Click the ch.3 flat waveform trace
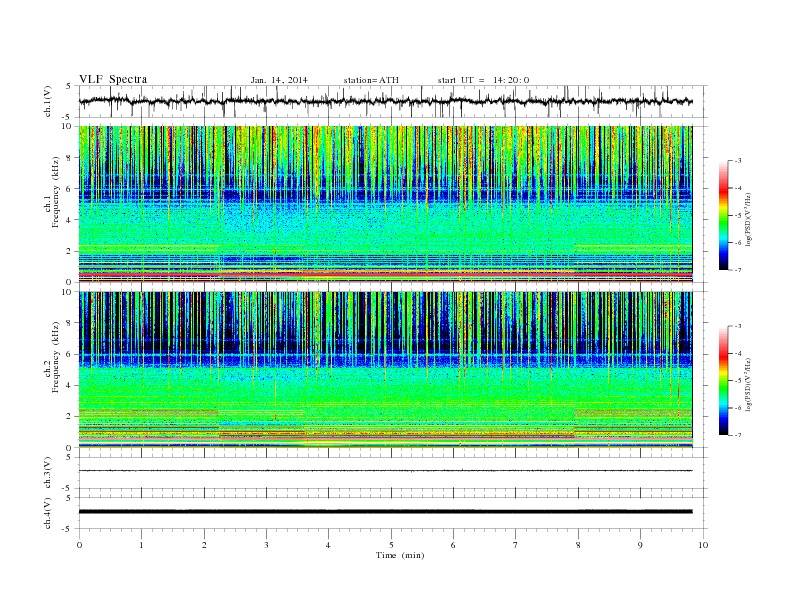 pyautogui.click(x=385, y=471)
